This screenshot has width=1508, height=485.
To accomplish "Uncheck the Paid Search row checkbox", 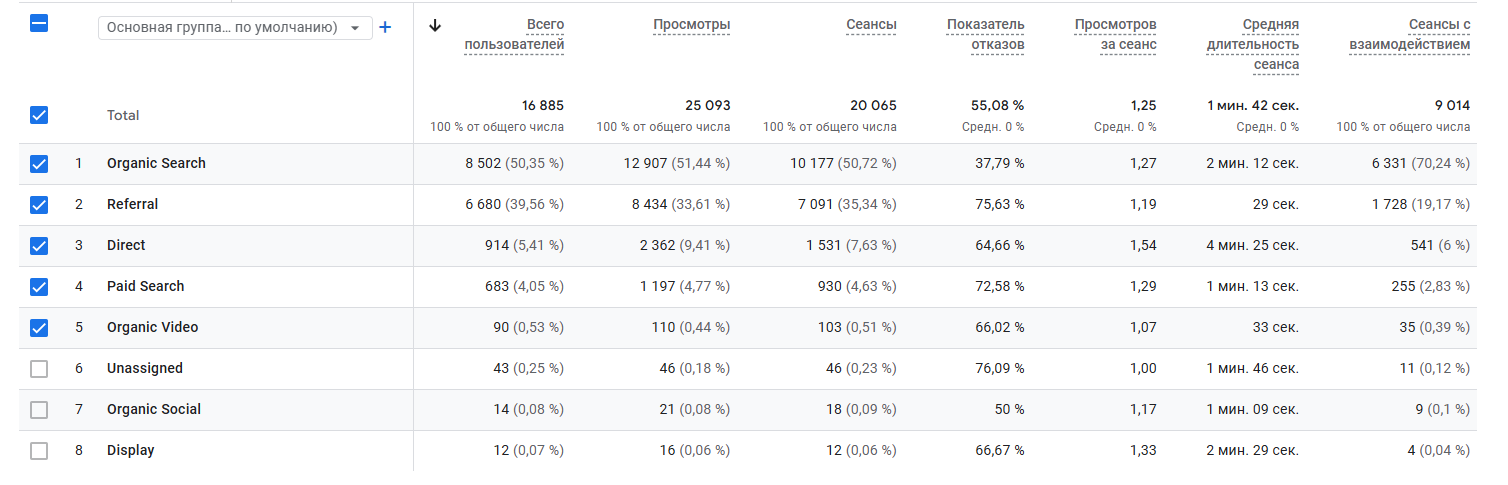I will click(39, 287).
